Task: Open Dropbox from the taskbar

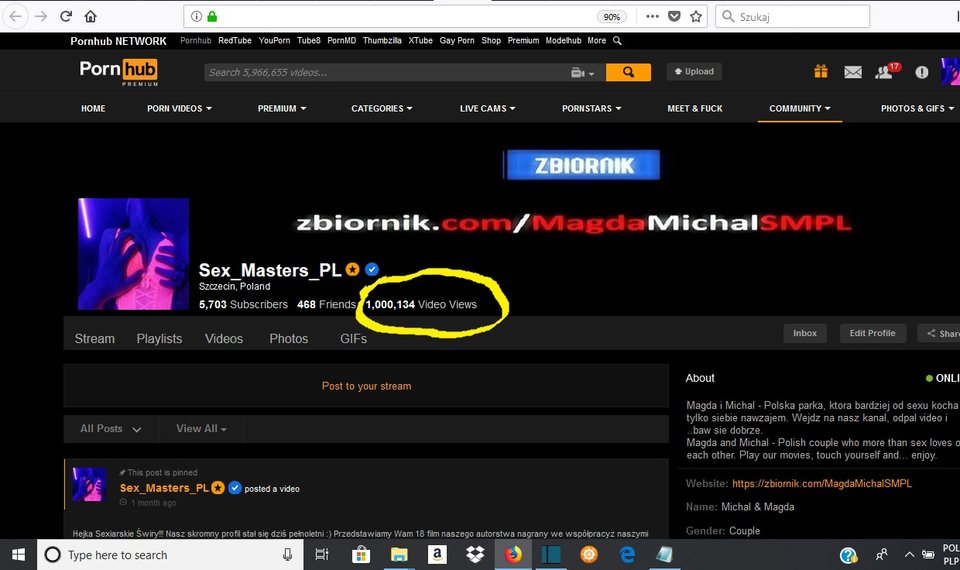Action: pos(475,555)
